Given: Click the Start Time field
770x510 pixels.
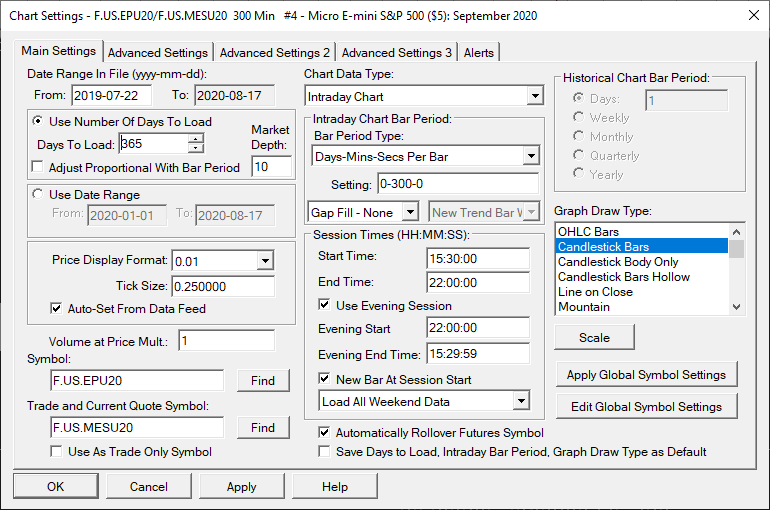Looking at the screenshot, I should click(478, 258).
